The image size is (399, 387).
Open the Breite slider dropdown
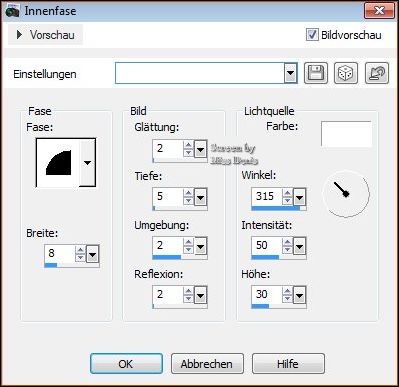pyautogui.click(x=92, y=255)
